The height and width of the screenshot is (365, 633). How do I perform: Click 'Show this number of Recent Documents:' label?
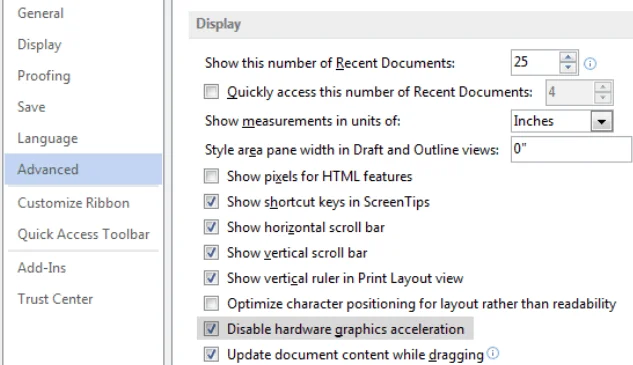tap(330, 63)
